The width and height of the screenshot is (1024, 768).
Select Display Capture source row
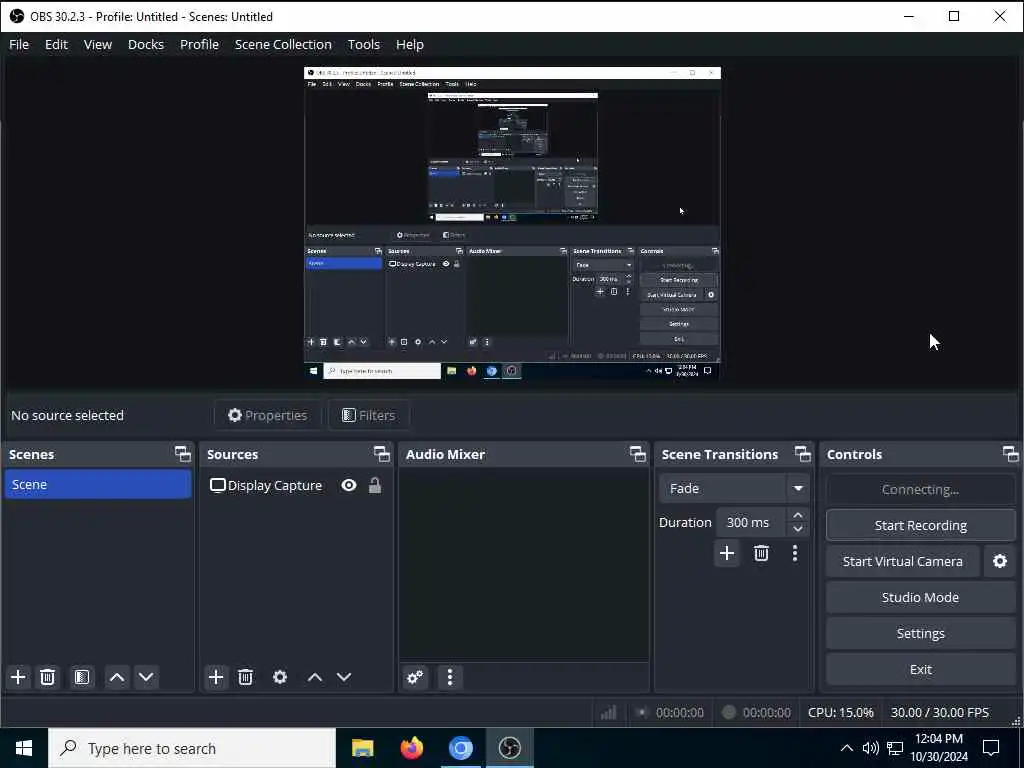296,485
